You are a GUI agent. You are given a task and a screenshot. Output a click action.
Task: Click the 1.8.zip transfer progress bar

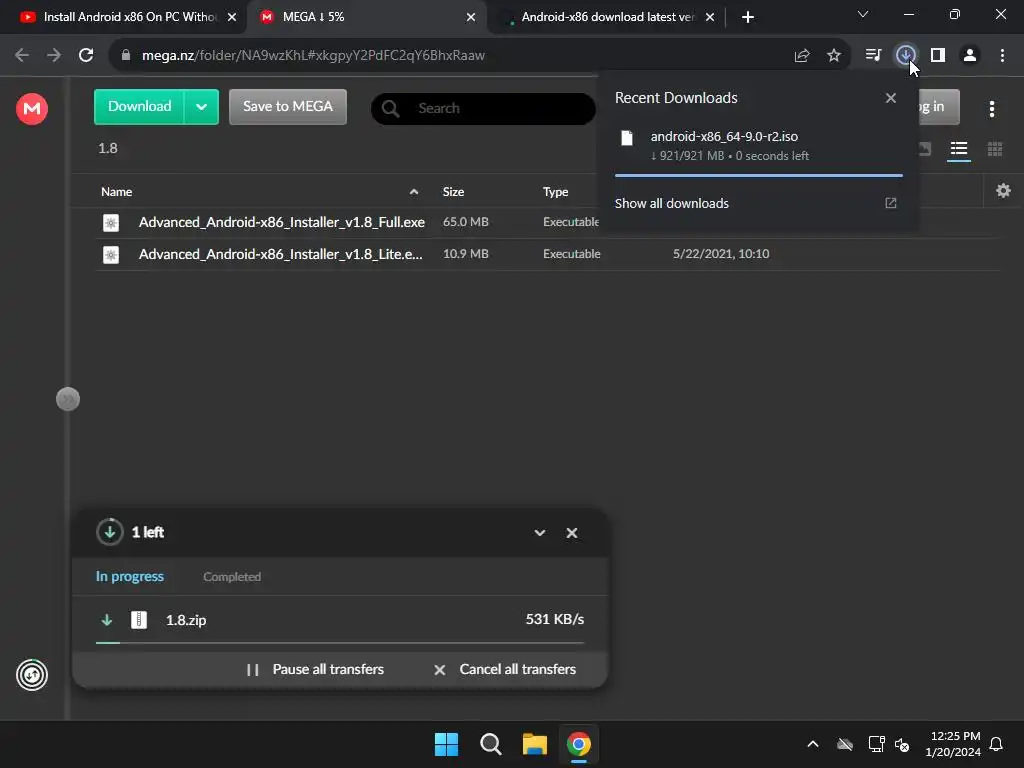pos(340,643)
